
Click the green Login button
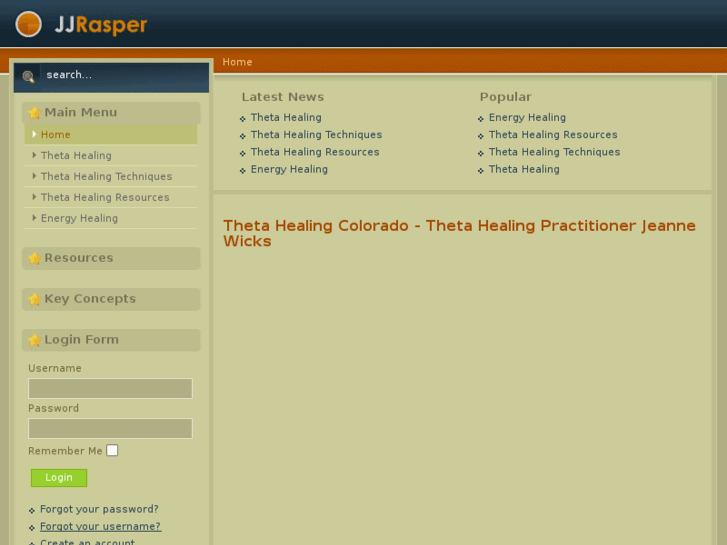point(59,478)
